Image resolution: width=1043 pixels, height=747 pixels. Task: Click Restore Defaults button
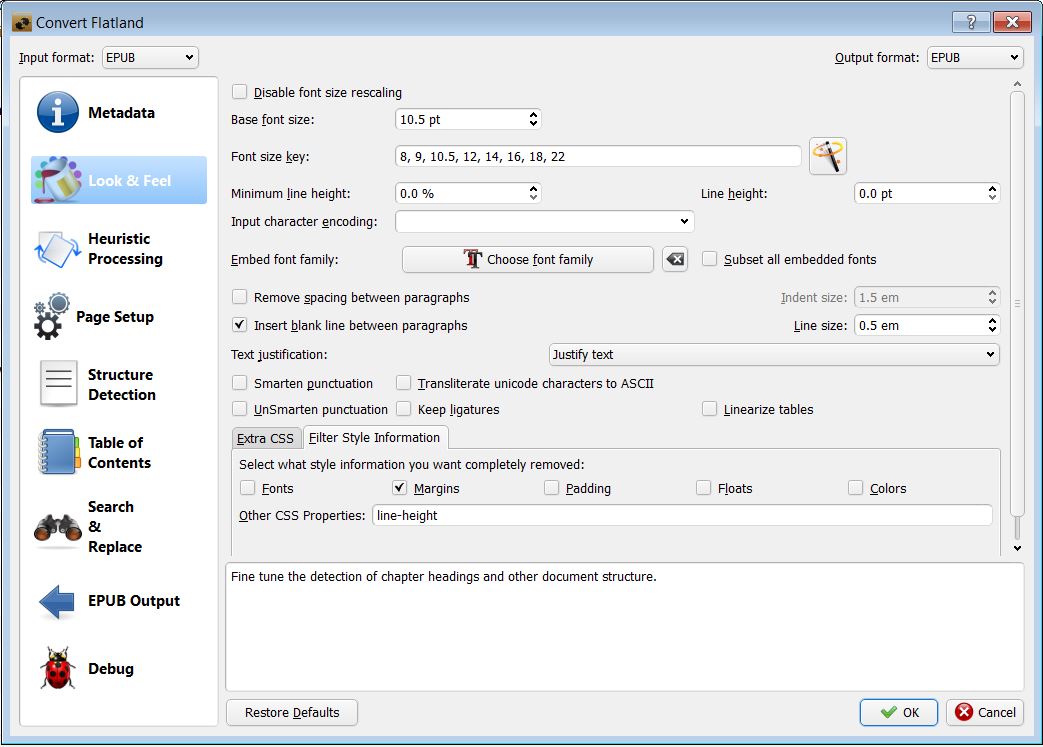pos(292,712)
